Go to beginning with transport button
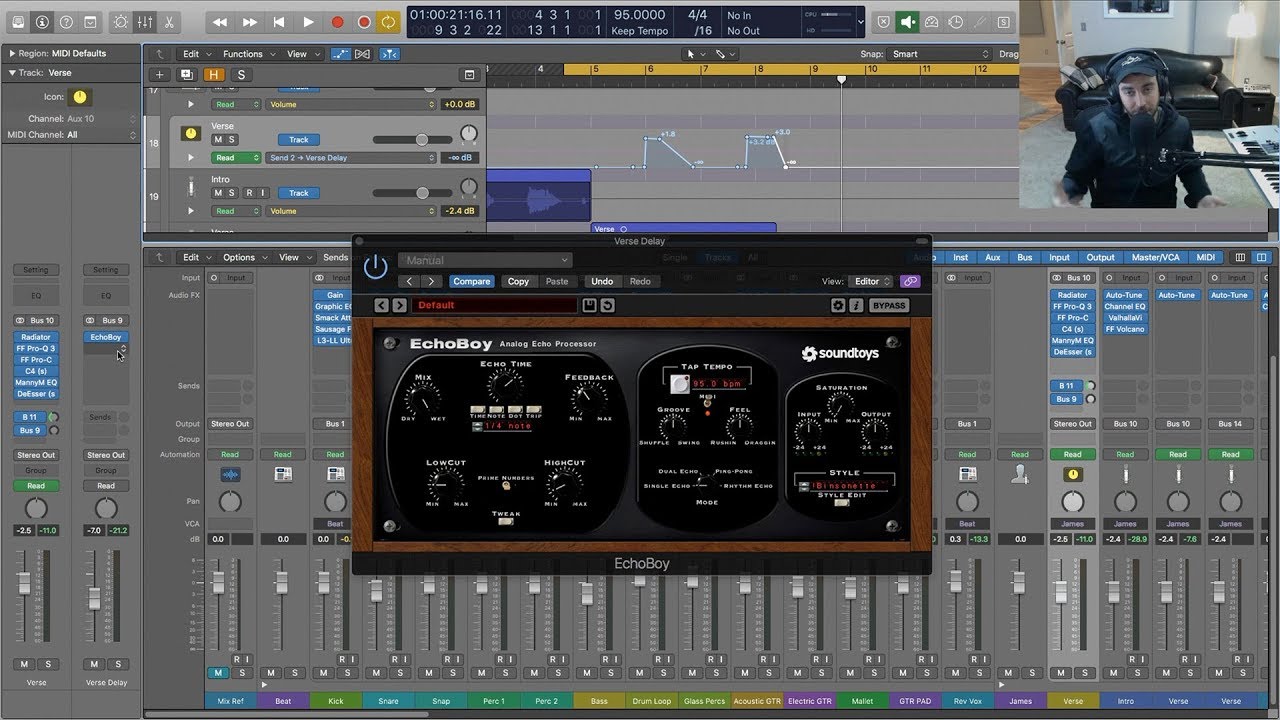 click(x=279, y=22)
